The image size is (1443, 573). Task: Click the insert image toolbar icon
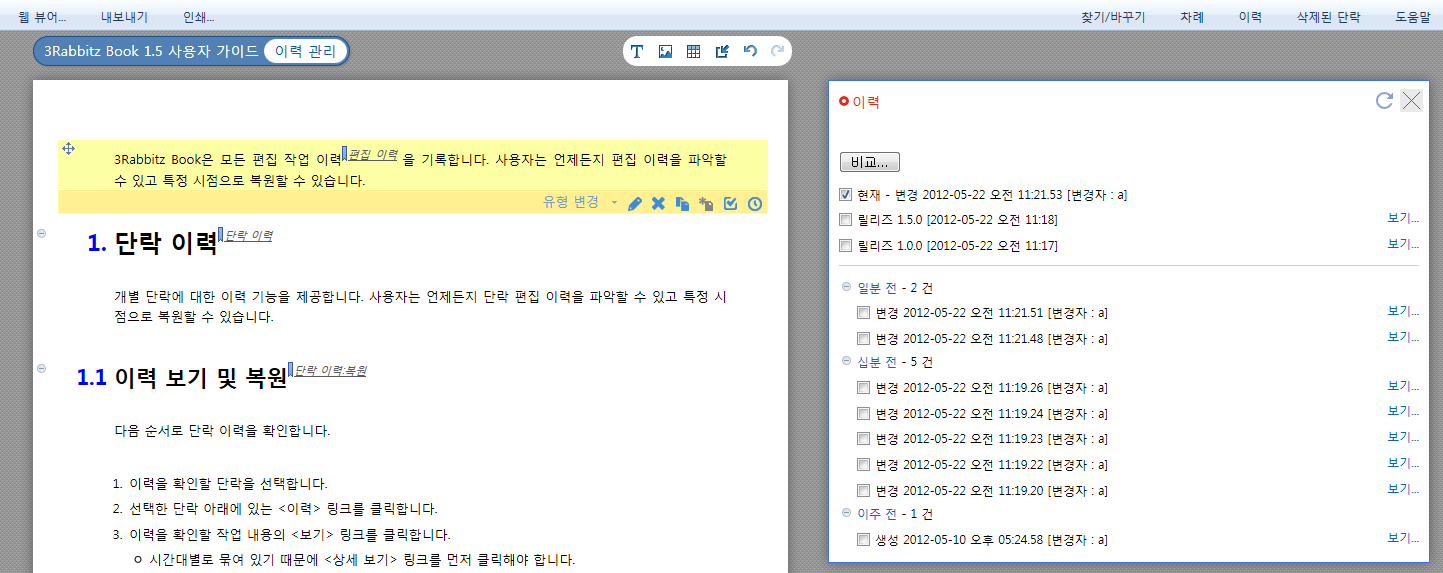pyautogui.click(x=665, y=52)
